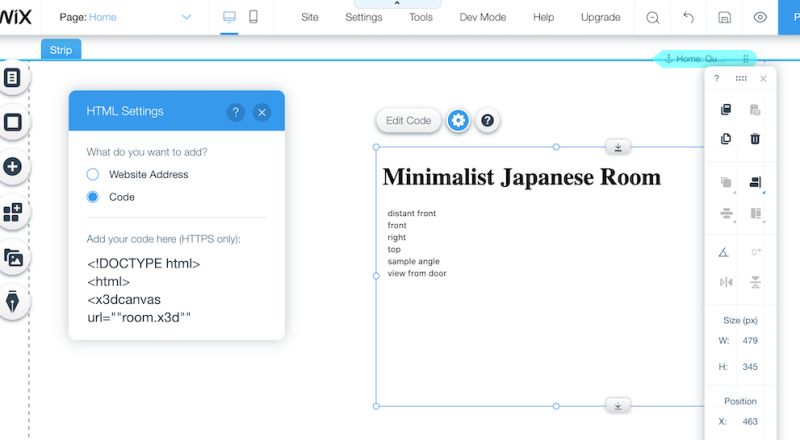Open HTML settings gear button
Viewport: 800px width, 440px height.
(458, 120)
